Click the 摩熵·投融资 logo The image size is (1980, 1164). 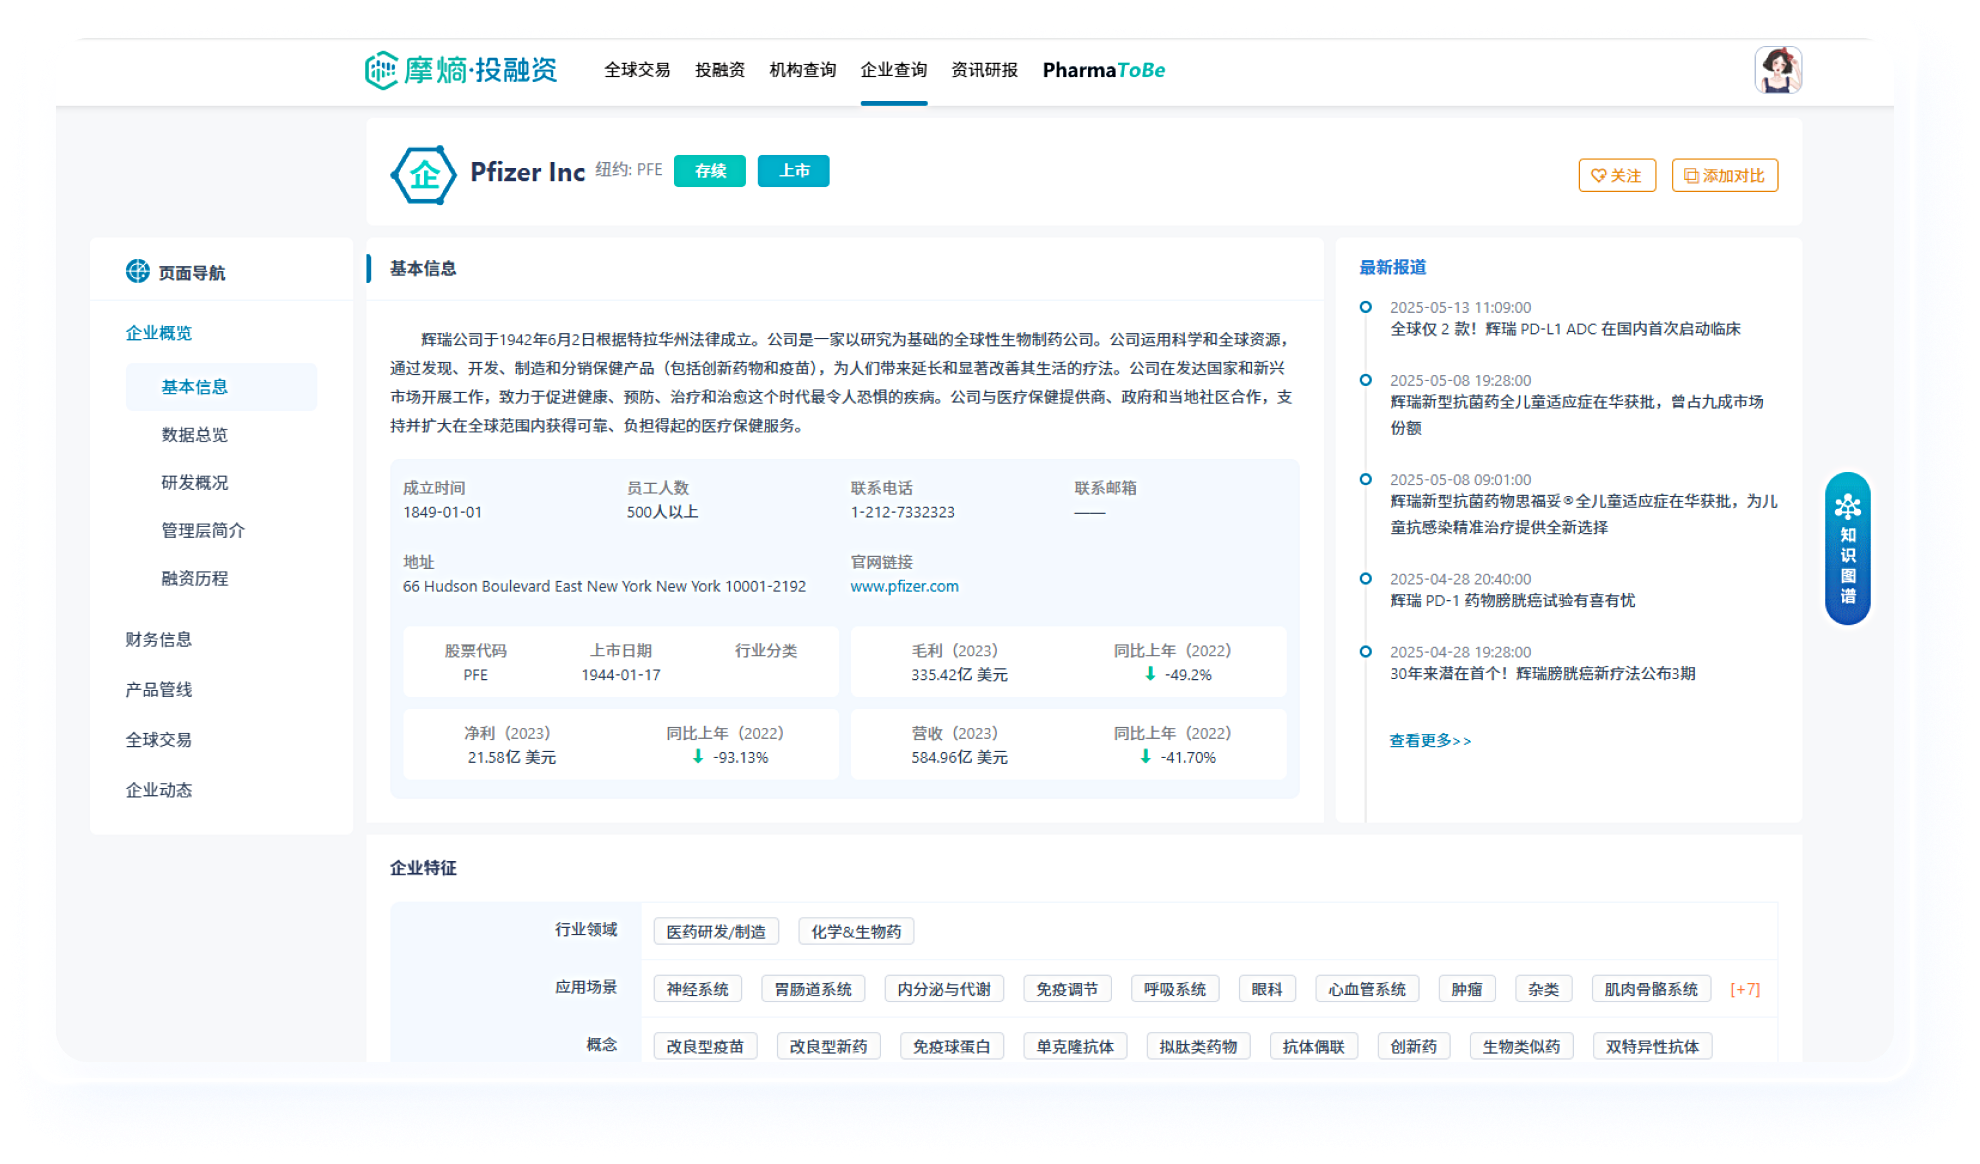tap(461, 70)
